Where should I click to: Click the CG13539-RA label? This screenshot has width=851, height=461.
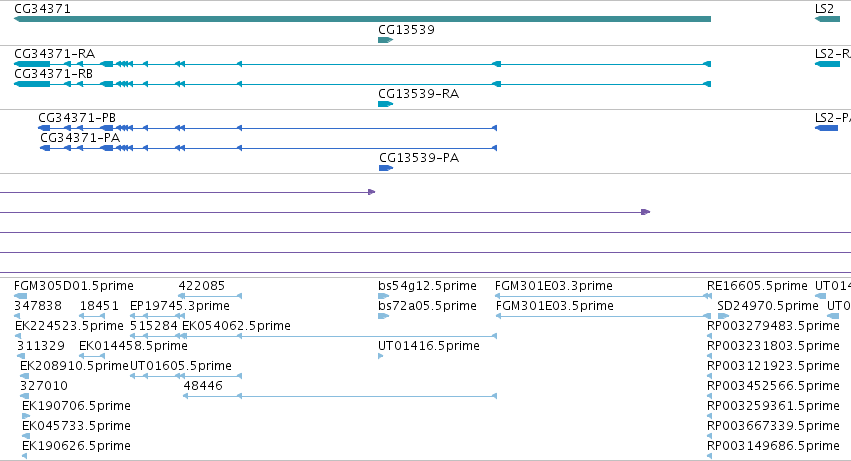418,94
